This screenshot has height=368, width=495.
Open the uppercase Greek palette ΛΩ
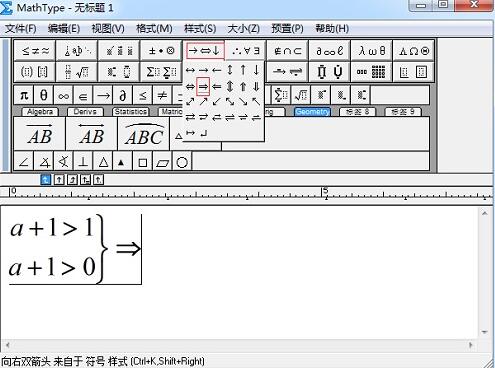(414, 51)
